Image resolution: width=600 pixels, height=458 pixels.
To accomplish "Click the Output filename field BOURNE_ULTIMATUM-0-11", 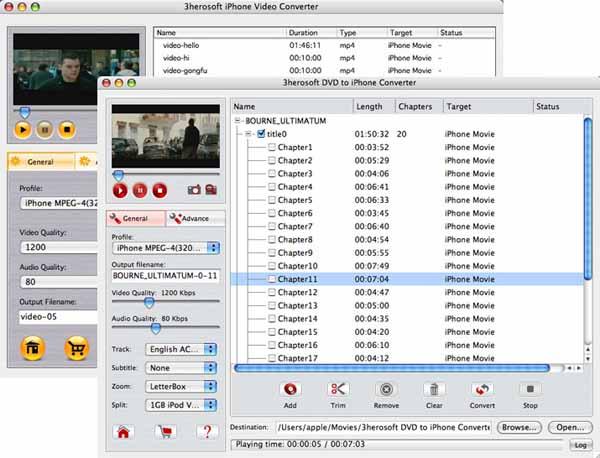I will point(166,276).
